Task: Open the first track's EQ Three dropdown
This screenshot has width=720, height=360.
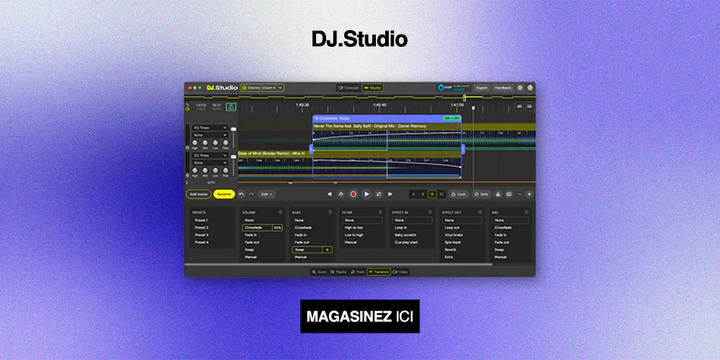Action: pyautogui.click(x=210, y=128)
